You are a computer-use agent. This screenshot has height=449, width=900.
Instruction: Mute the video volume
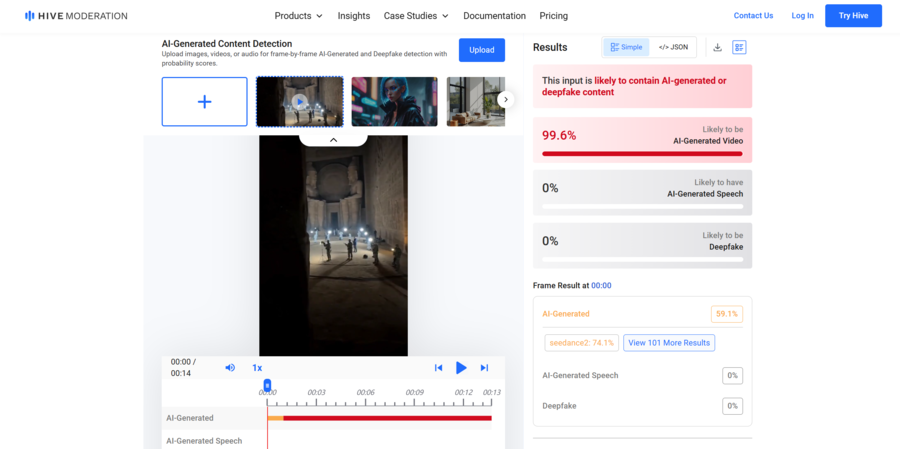click(x=230, y=367)
